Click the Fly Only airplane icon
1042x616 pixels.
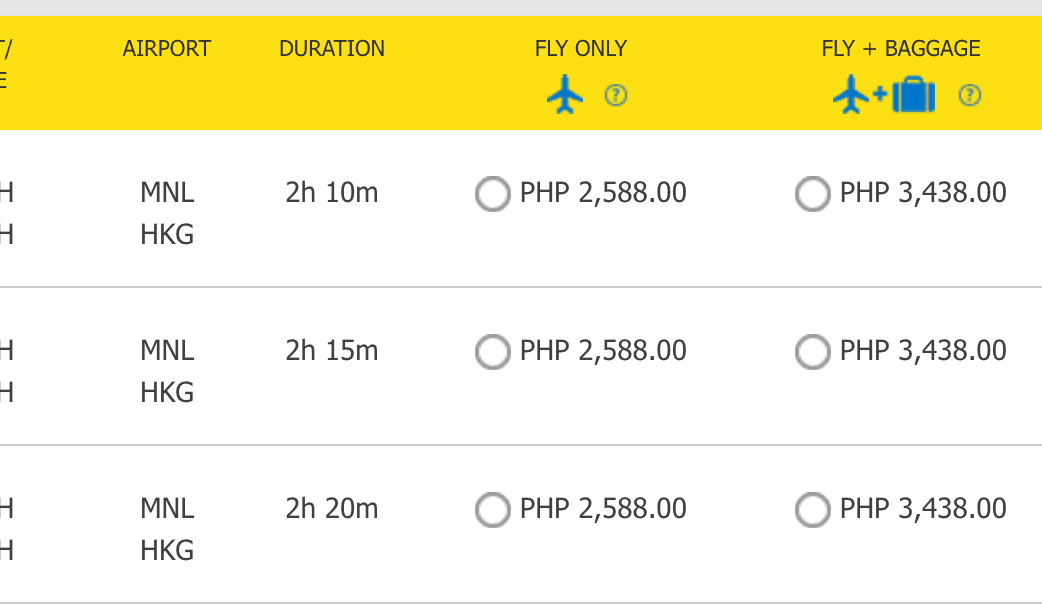tap(565, 96)
